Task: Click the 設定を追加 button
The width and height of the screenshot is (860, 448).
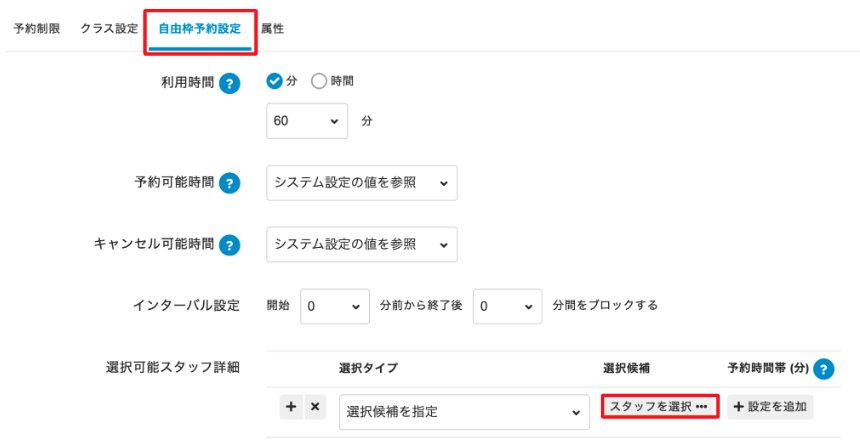Action: coord(770,406)
